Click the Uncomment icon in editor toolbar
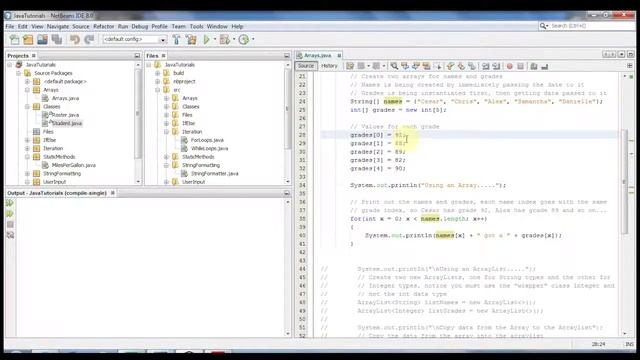The height and width of the screenshot is (360, 640). tap(544, 66)
